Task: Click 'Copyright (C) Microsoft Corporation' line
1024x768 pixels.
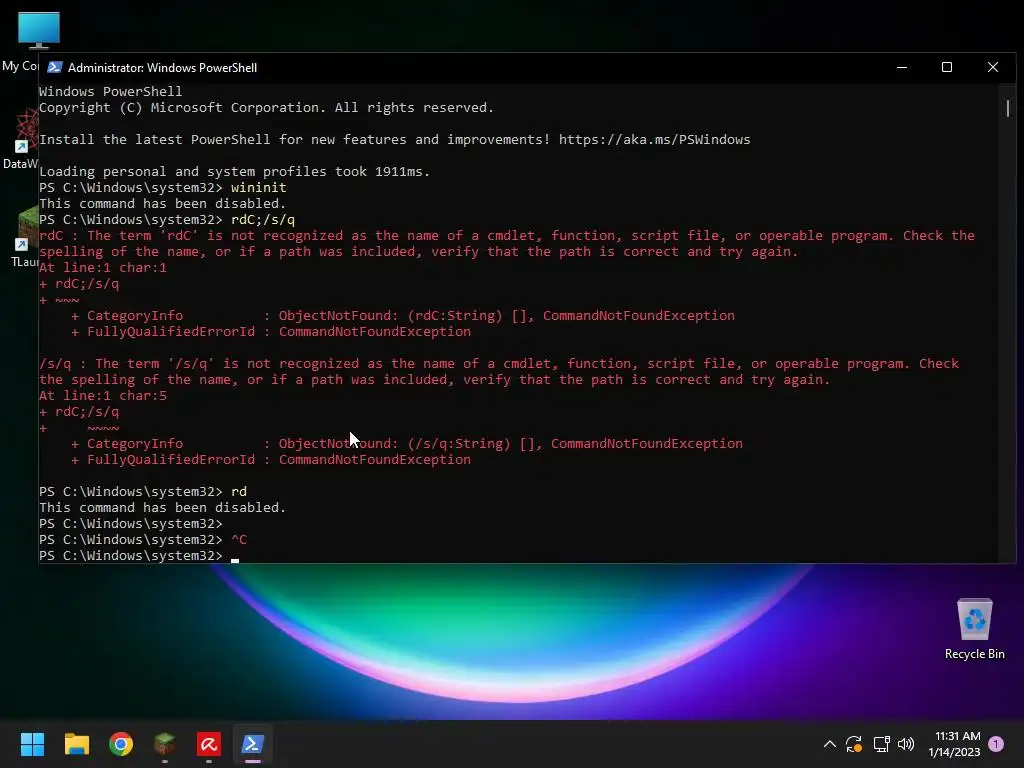Action: (266, 108)
